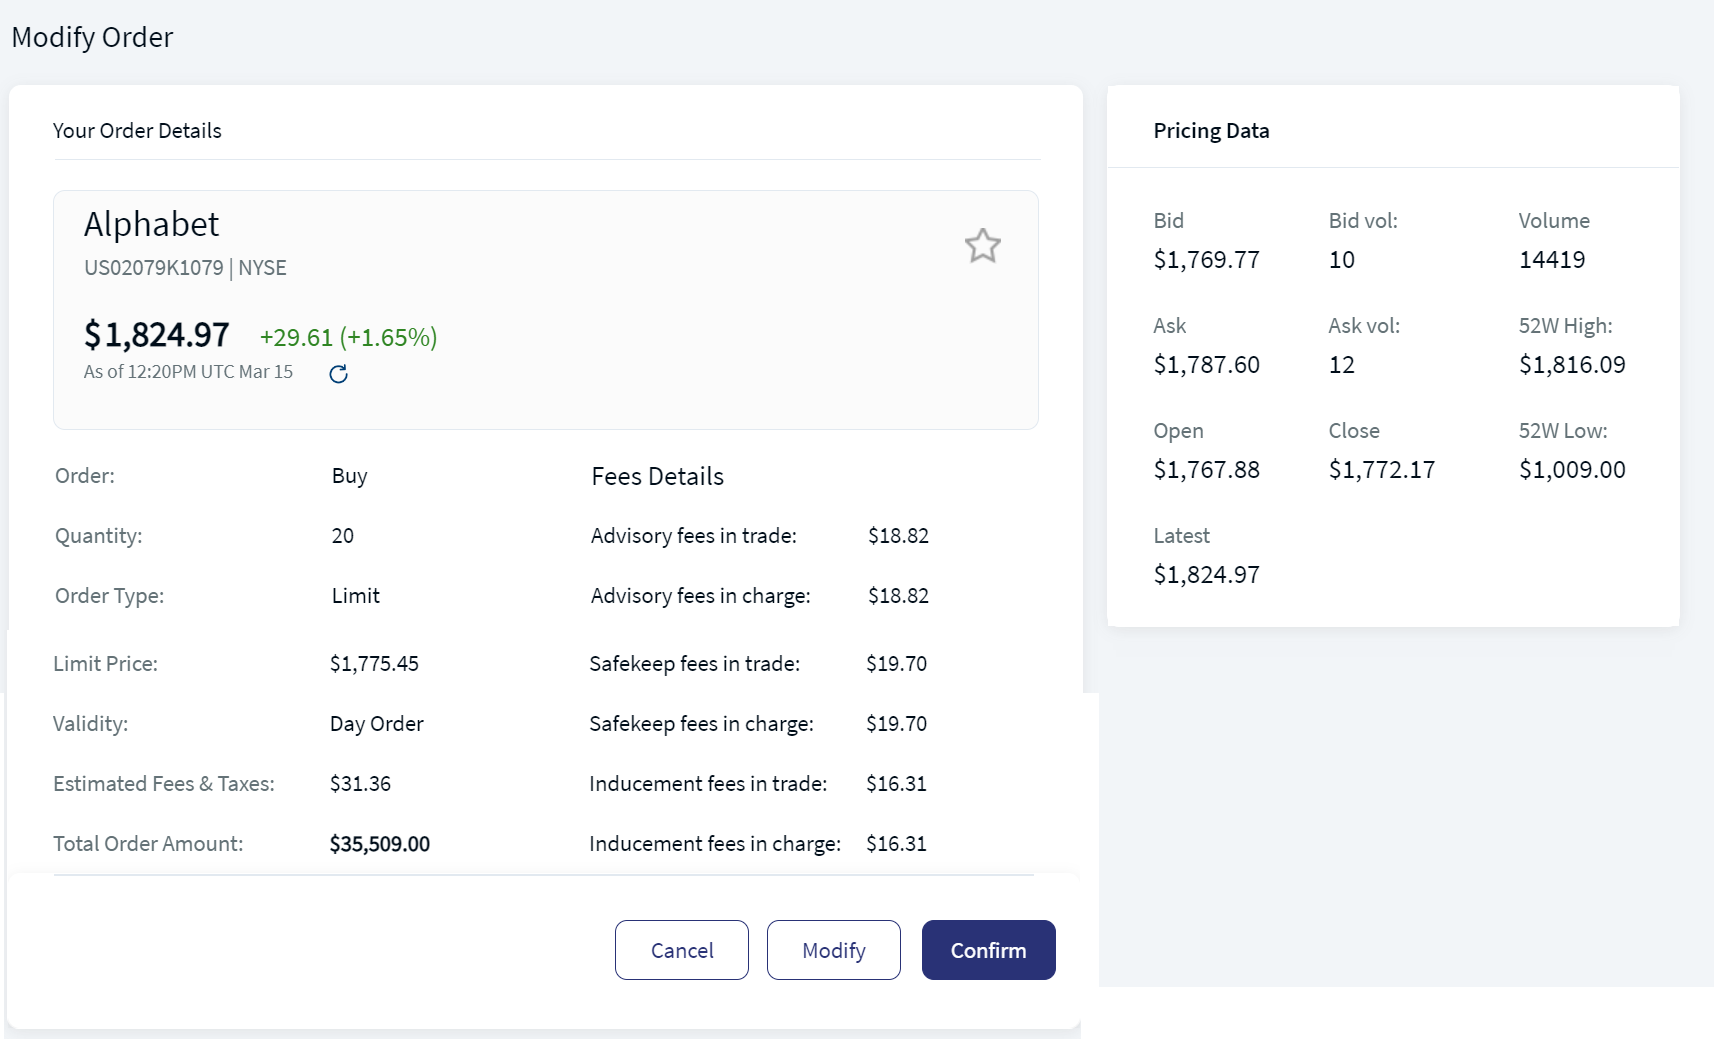Select the +29.61 (+1.65%) change value
The height and width of the screenshot is (1040, 1714).
pyautogui.click(x=349, y=337)
